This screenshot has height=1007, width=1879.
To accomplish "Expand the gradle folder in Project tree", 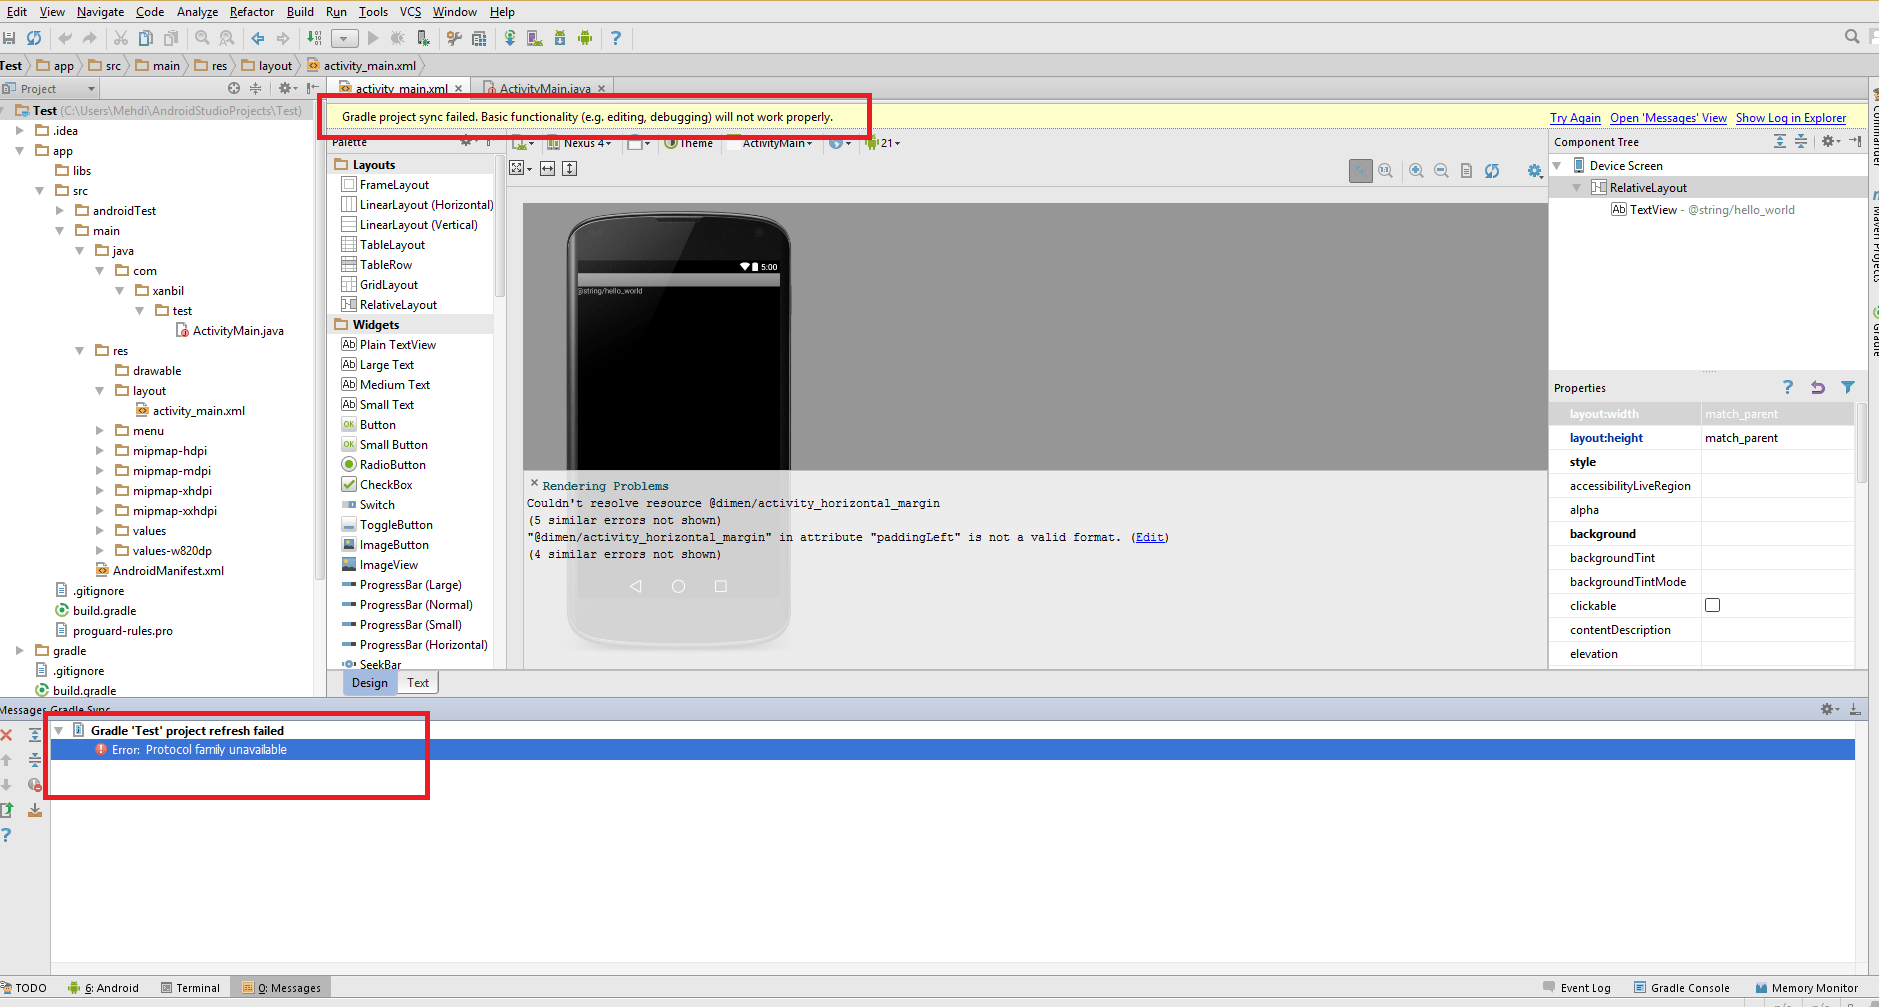I will point(19,650).
